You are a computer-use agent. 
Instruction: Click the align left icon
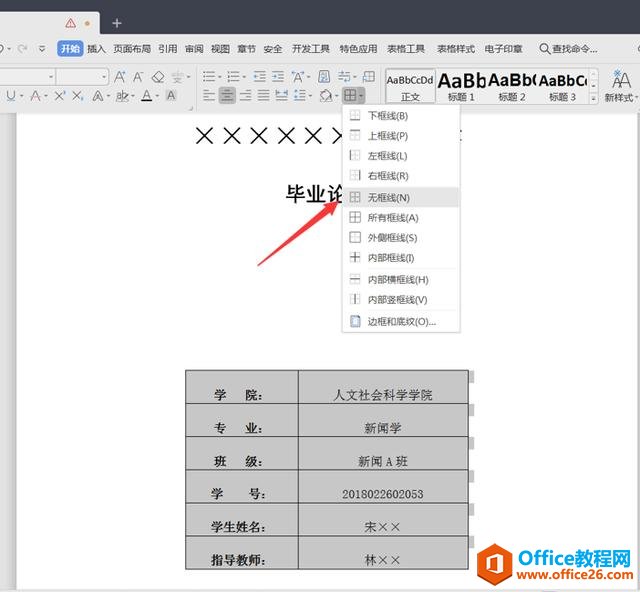[x=209, y=96]
